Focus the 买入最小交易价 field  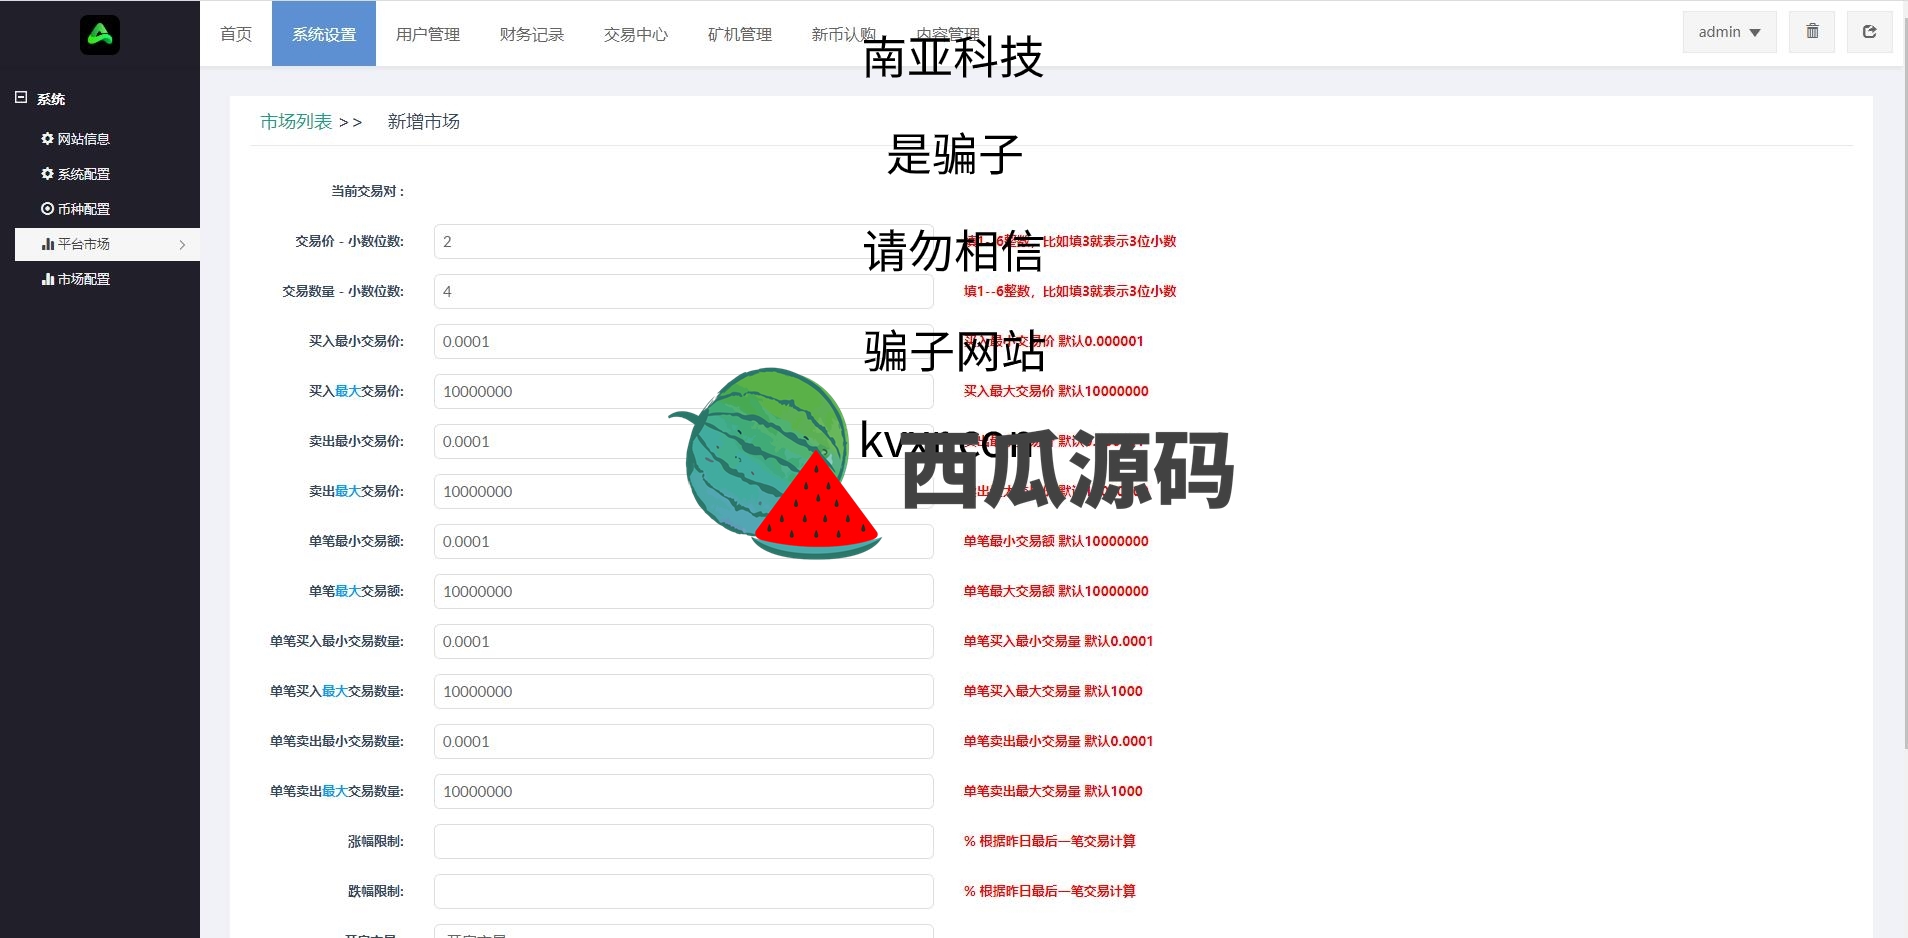tap(684, 341)
